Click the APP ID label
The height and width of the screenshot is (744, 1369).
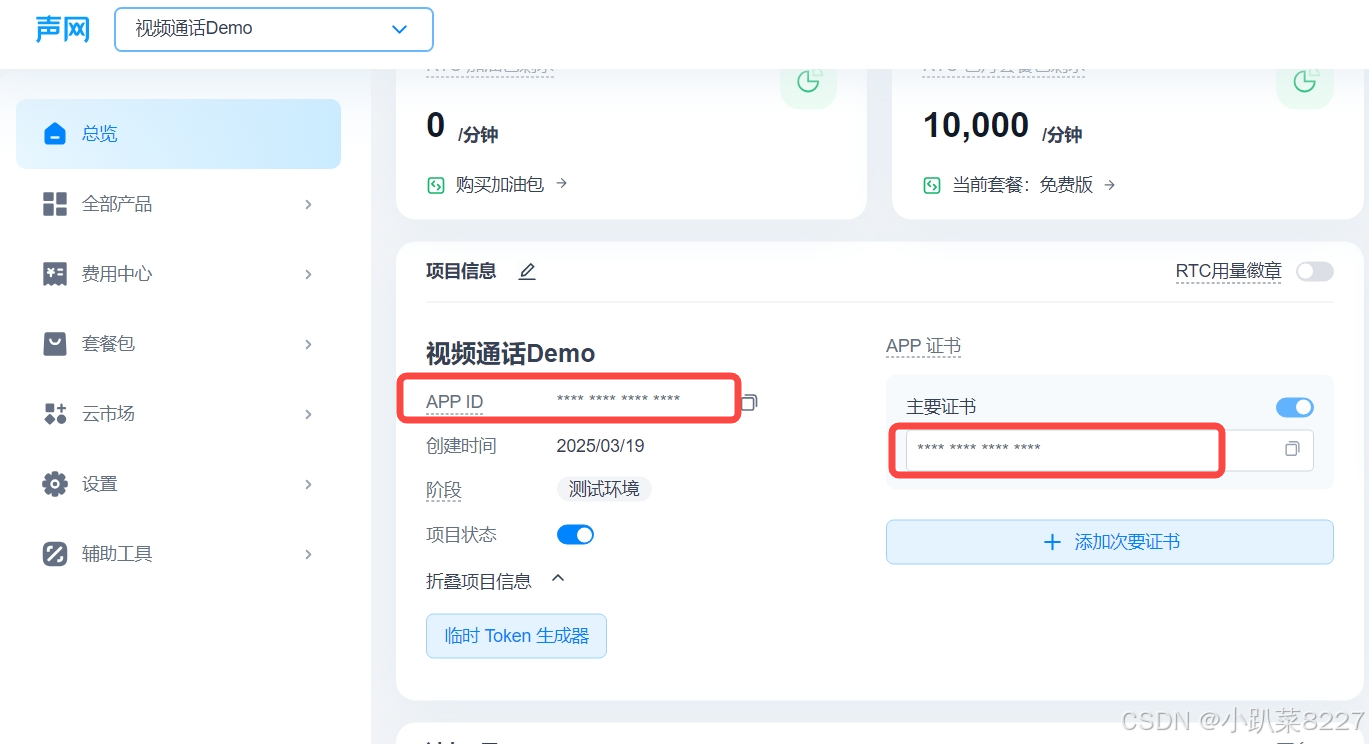(x=454, y=402)
